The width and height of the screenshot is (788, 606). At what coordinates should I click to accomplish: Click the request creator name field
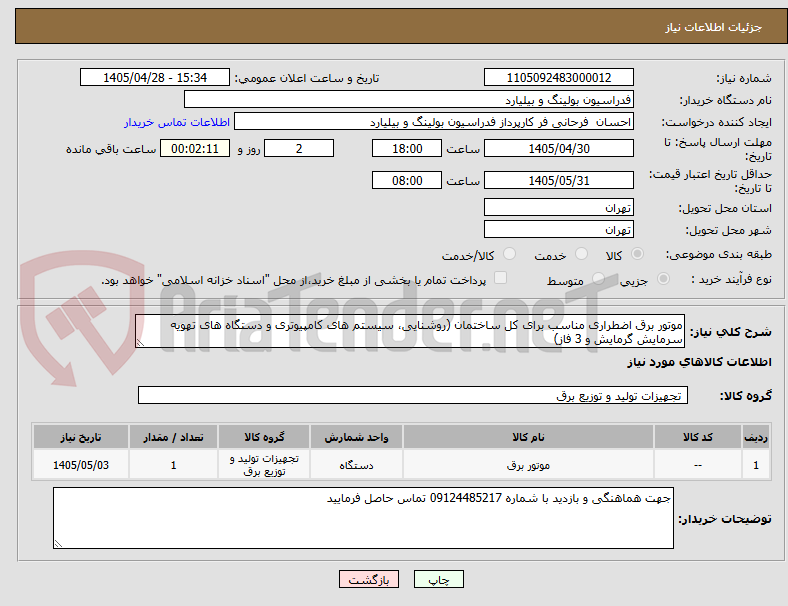[x=434, y=122]
